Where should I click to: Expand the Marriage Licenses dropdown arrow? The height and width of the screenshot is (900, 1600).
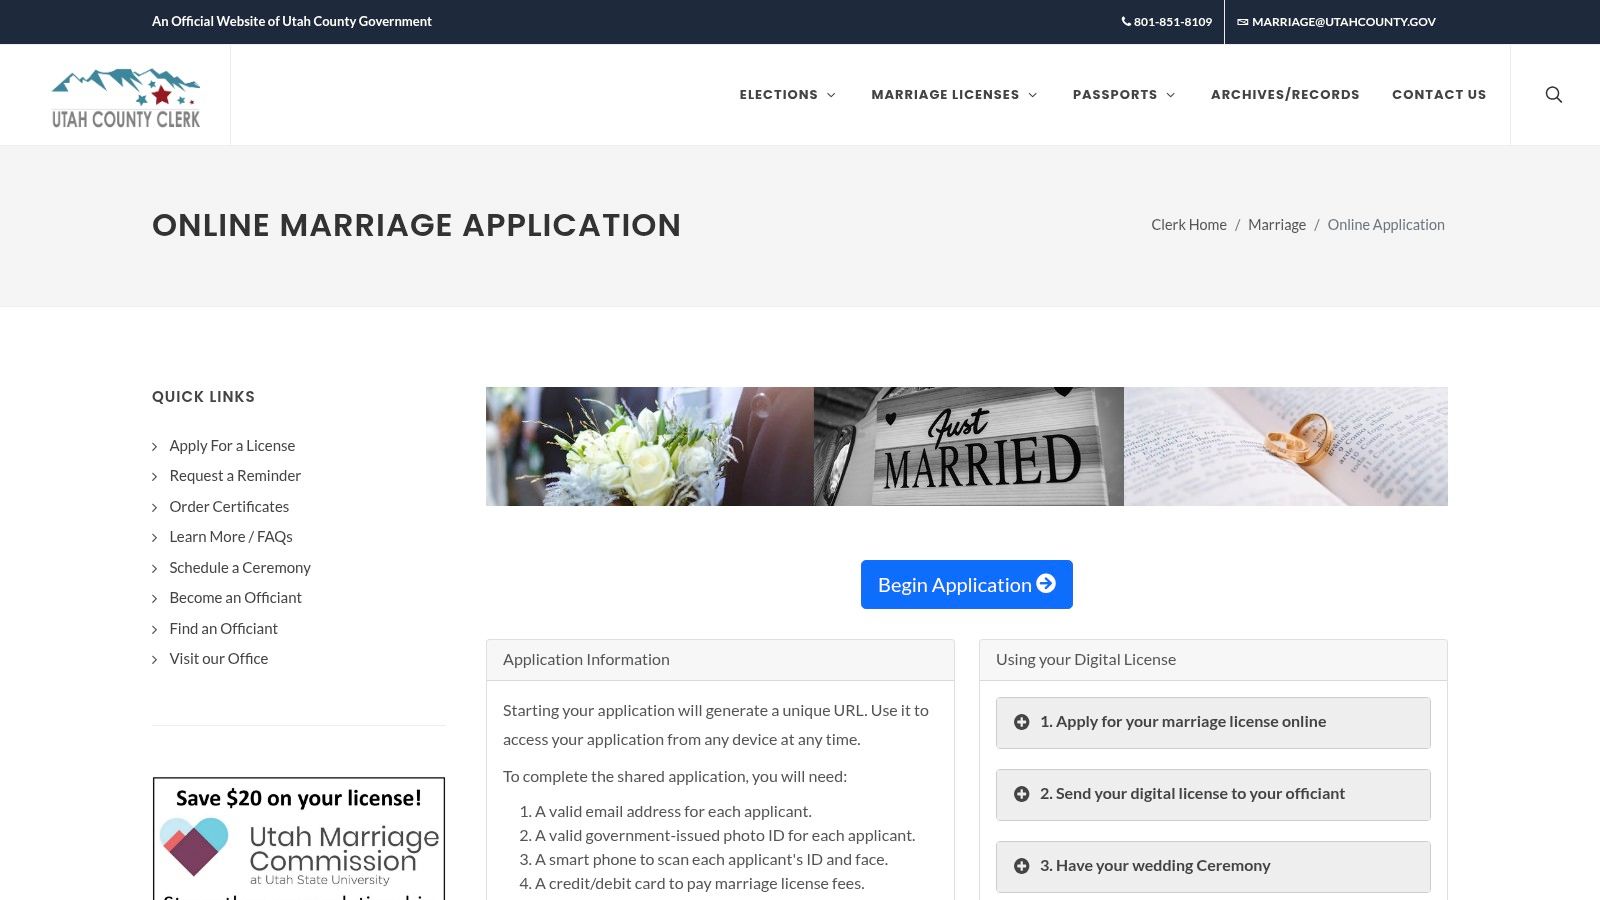[x=1033, y=95]
